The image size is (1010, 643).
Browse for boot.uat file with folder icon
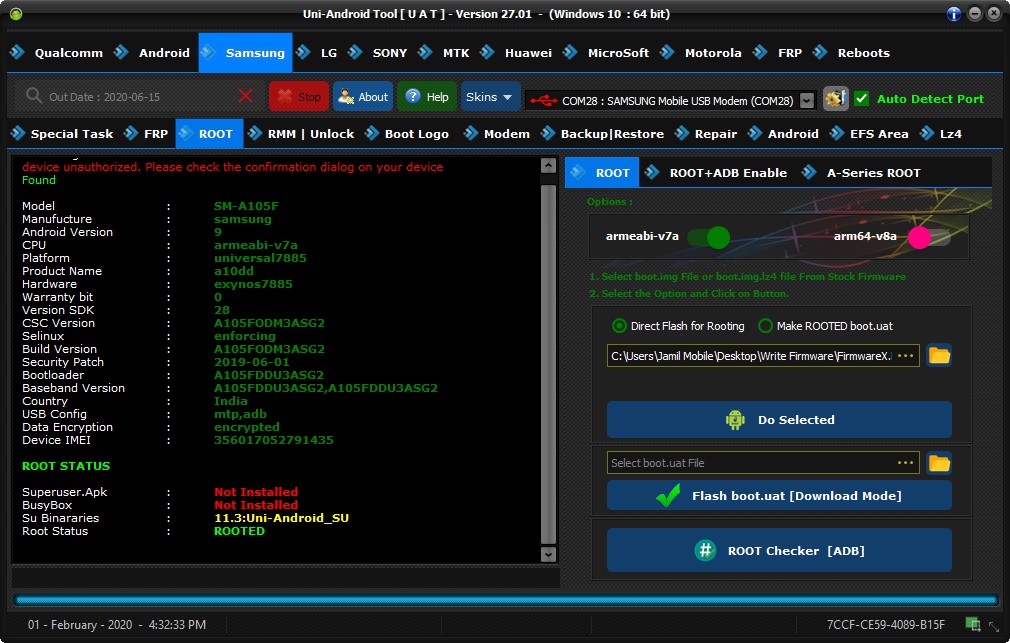939,463
